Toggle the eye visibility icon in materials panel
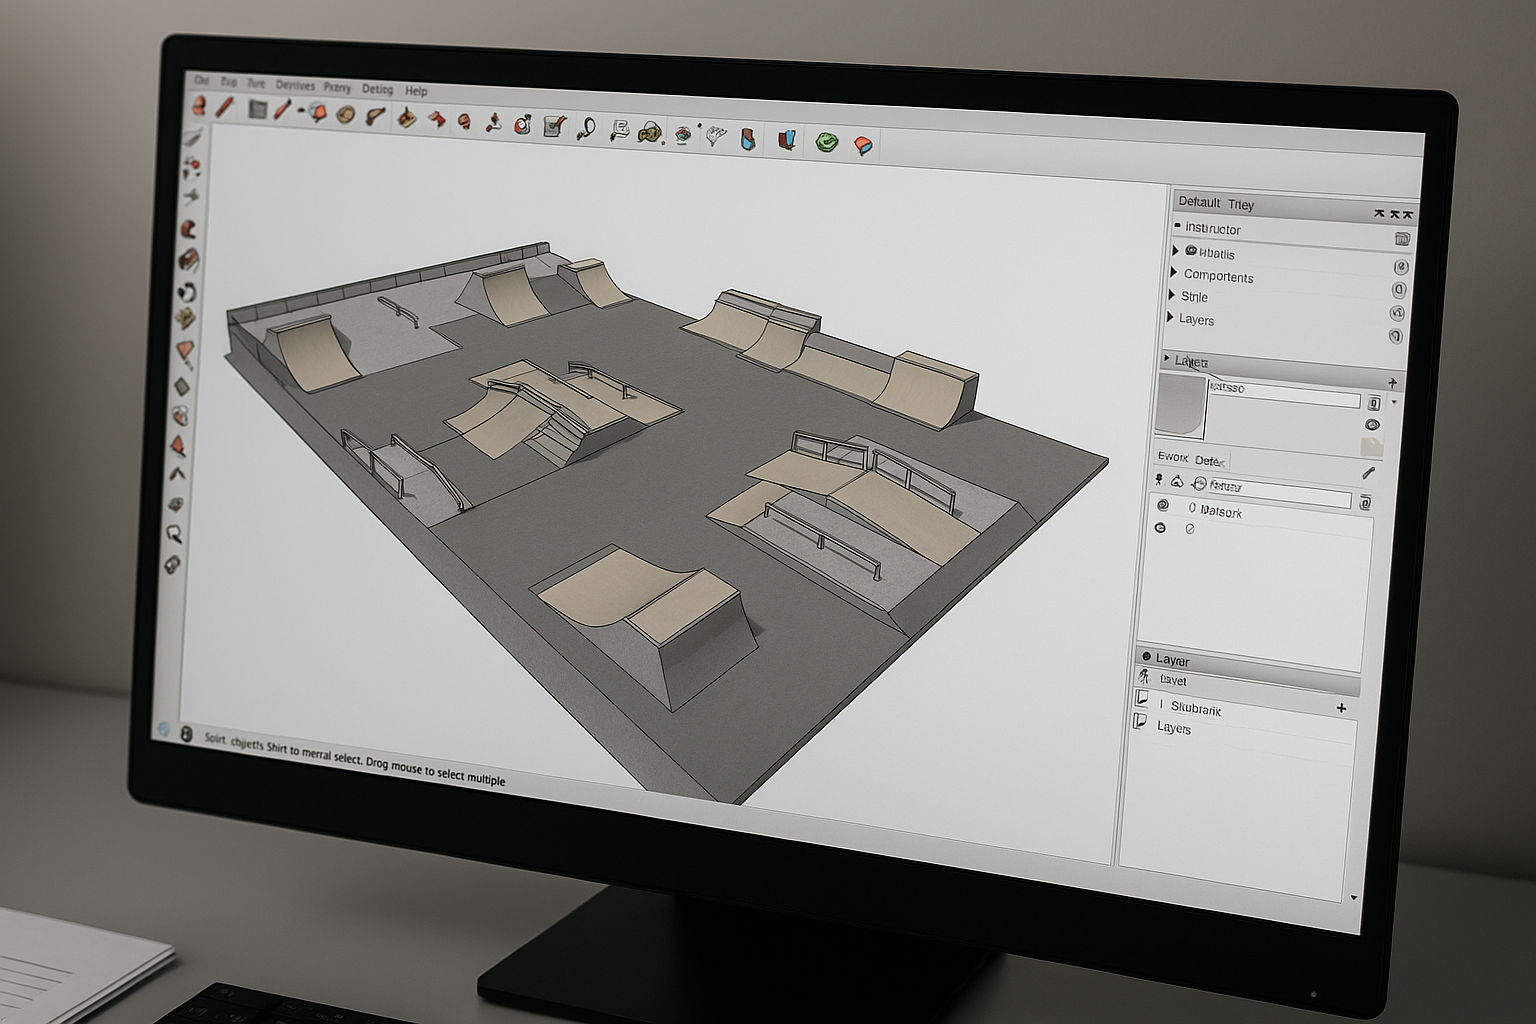This screenshot has height=1024, width=1536. click(x=1372, y=425)
